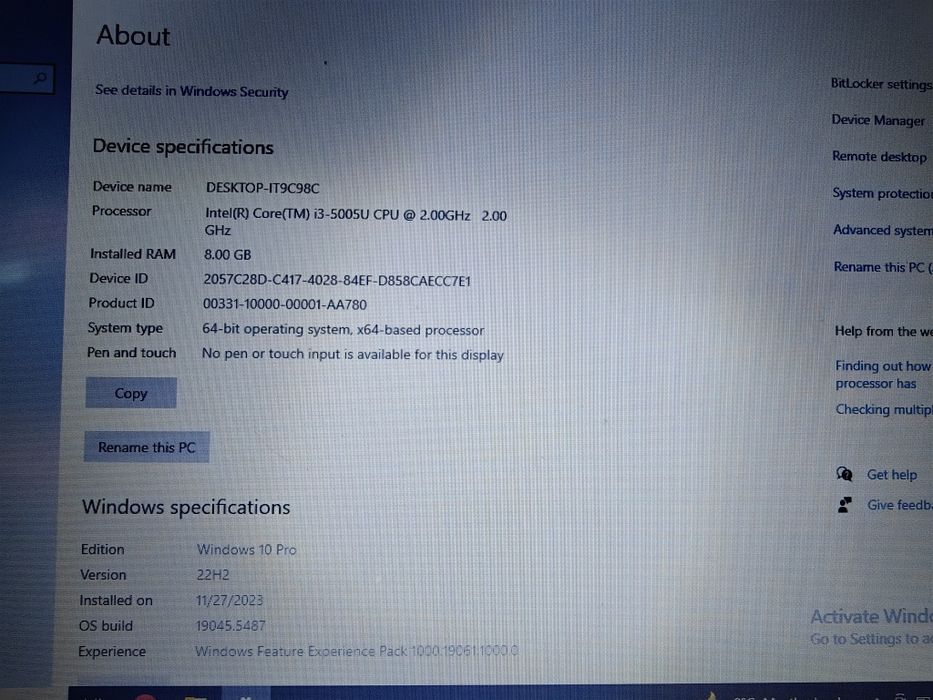The width and height of the screenshot is (933, 700).
Task: Select device name DESKTOP-IT9C98C
Action: [262, 188]
